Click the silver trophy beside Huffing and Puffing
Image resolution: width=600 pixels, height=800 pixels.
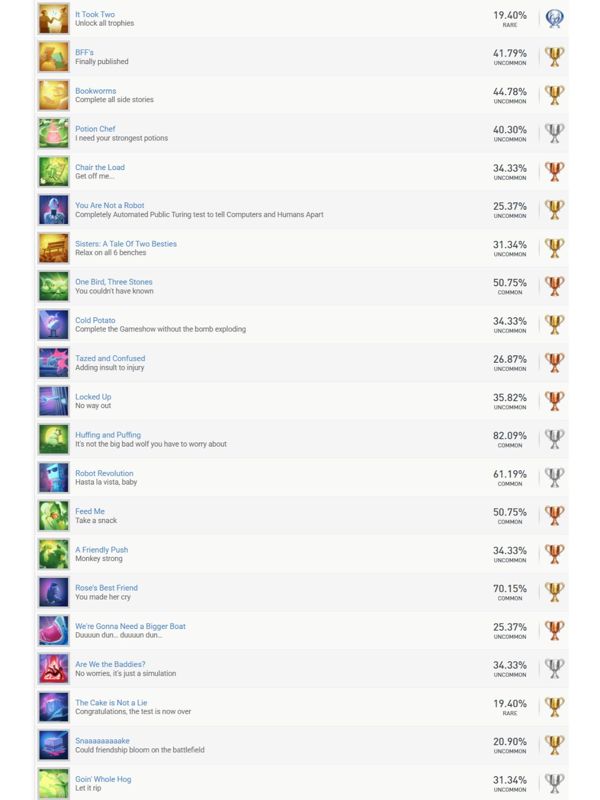(x=554, y=439)
